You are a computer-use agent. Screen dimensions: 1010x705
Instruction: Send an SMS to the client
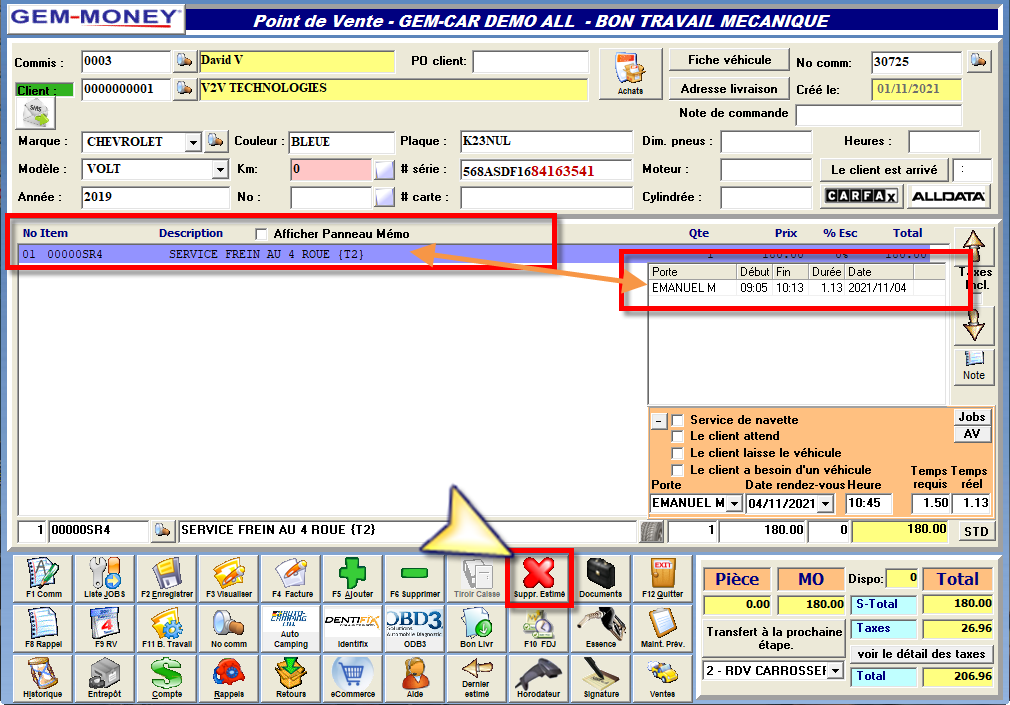point(35,114)
